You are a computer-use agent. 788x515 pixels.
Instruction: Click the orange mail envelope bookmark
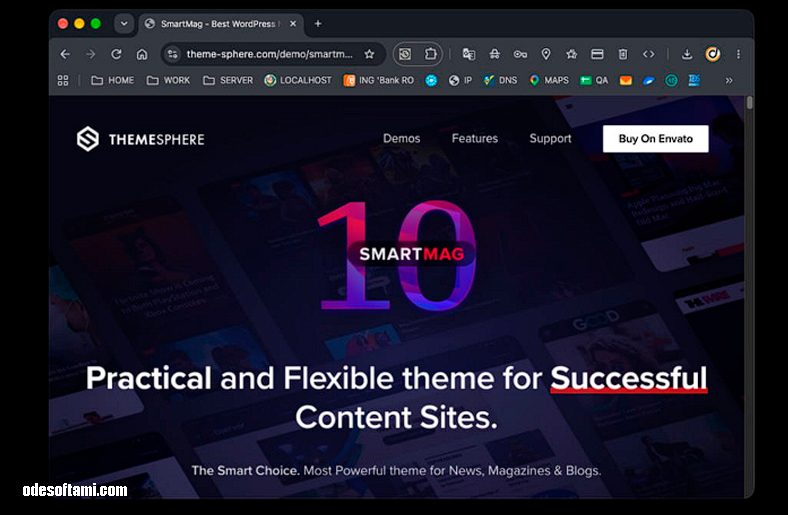coord(626,80)
